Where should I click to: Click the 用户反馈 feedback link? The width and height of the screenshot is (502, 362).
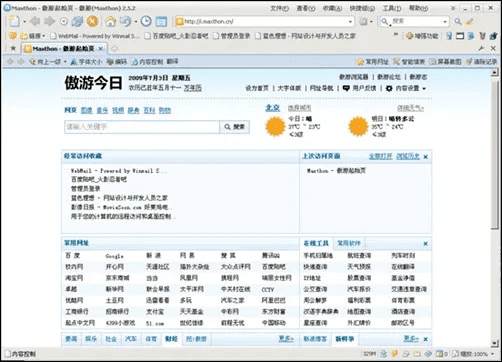click(359, 88)
